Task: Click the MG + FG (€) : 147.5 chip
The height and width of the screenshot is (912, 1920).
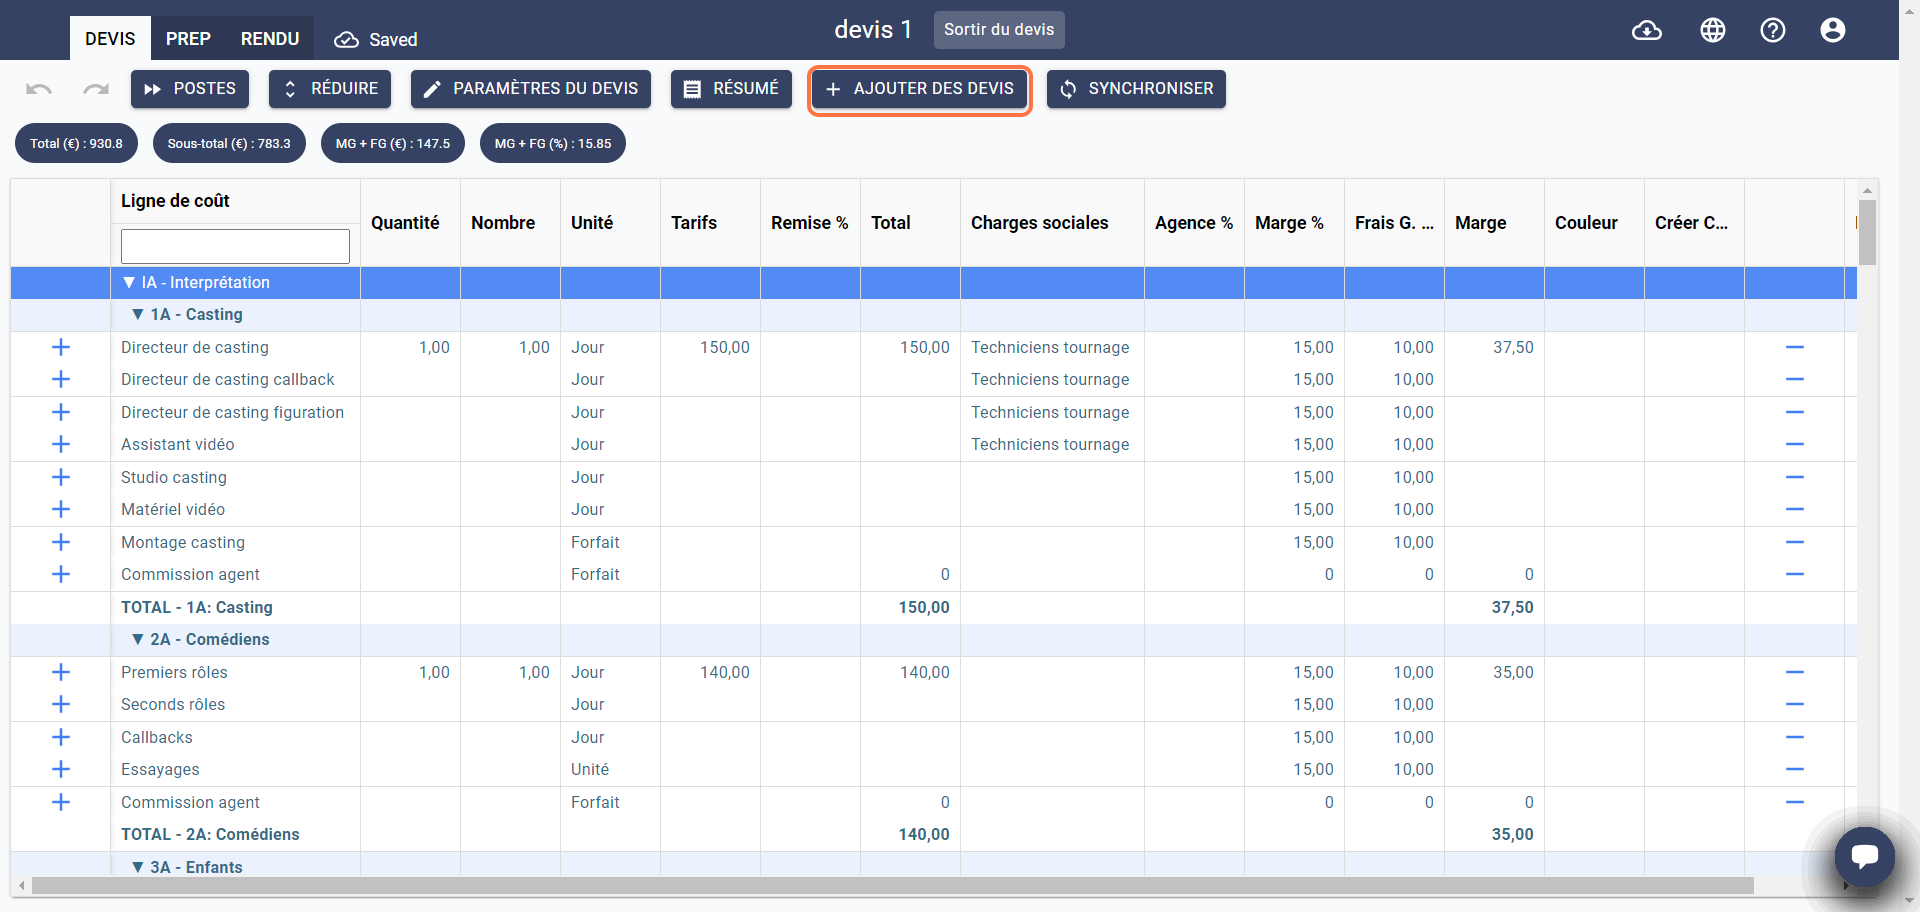Action: [x=393, y=143]
